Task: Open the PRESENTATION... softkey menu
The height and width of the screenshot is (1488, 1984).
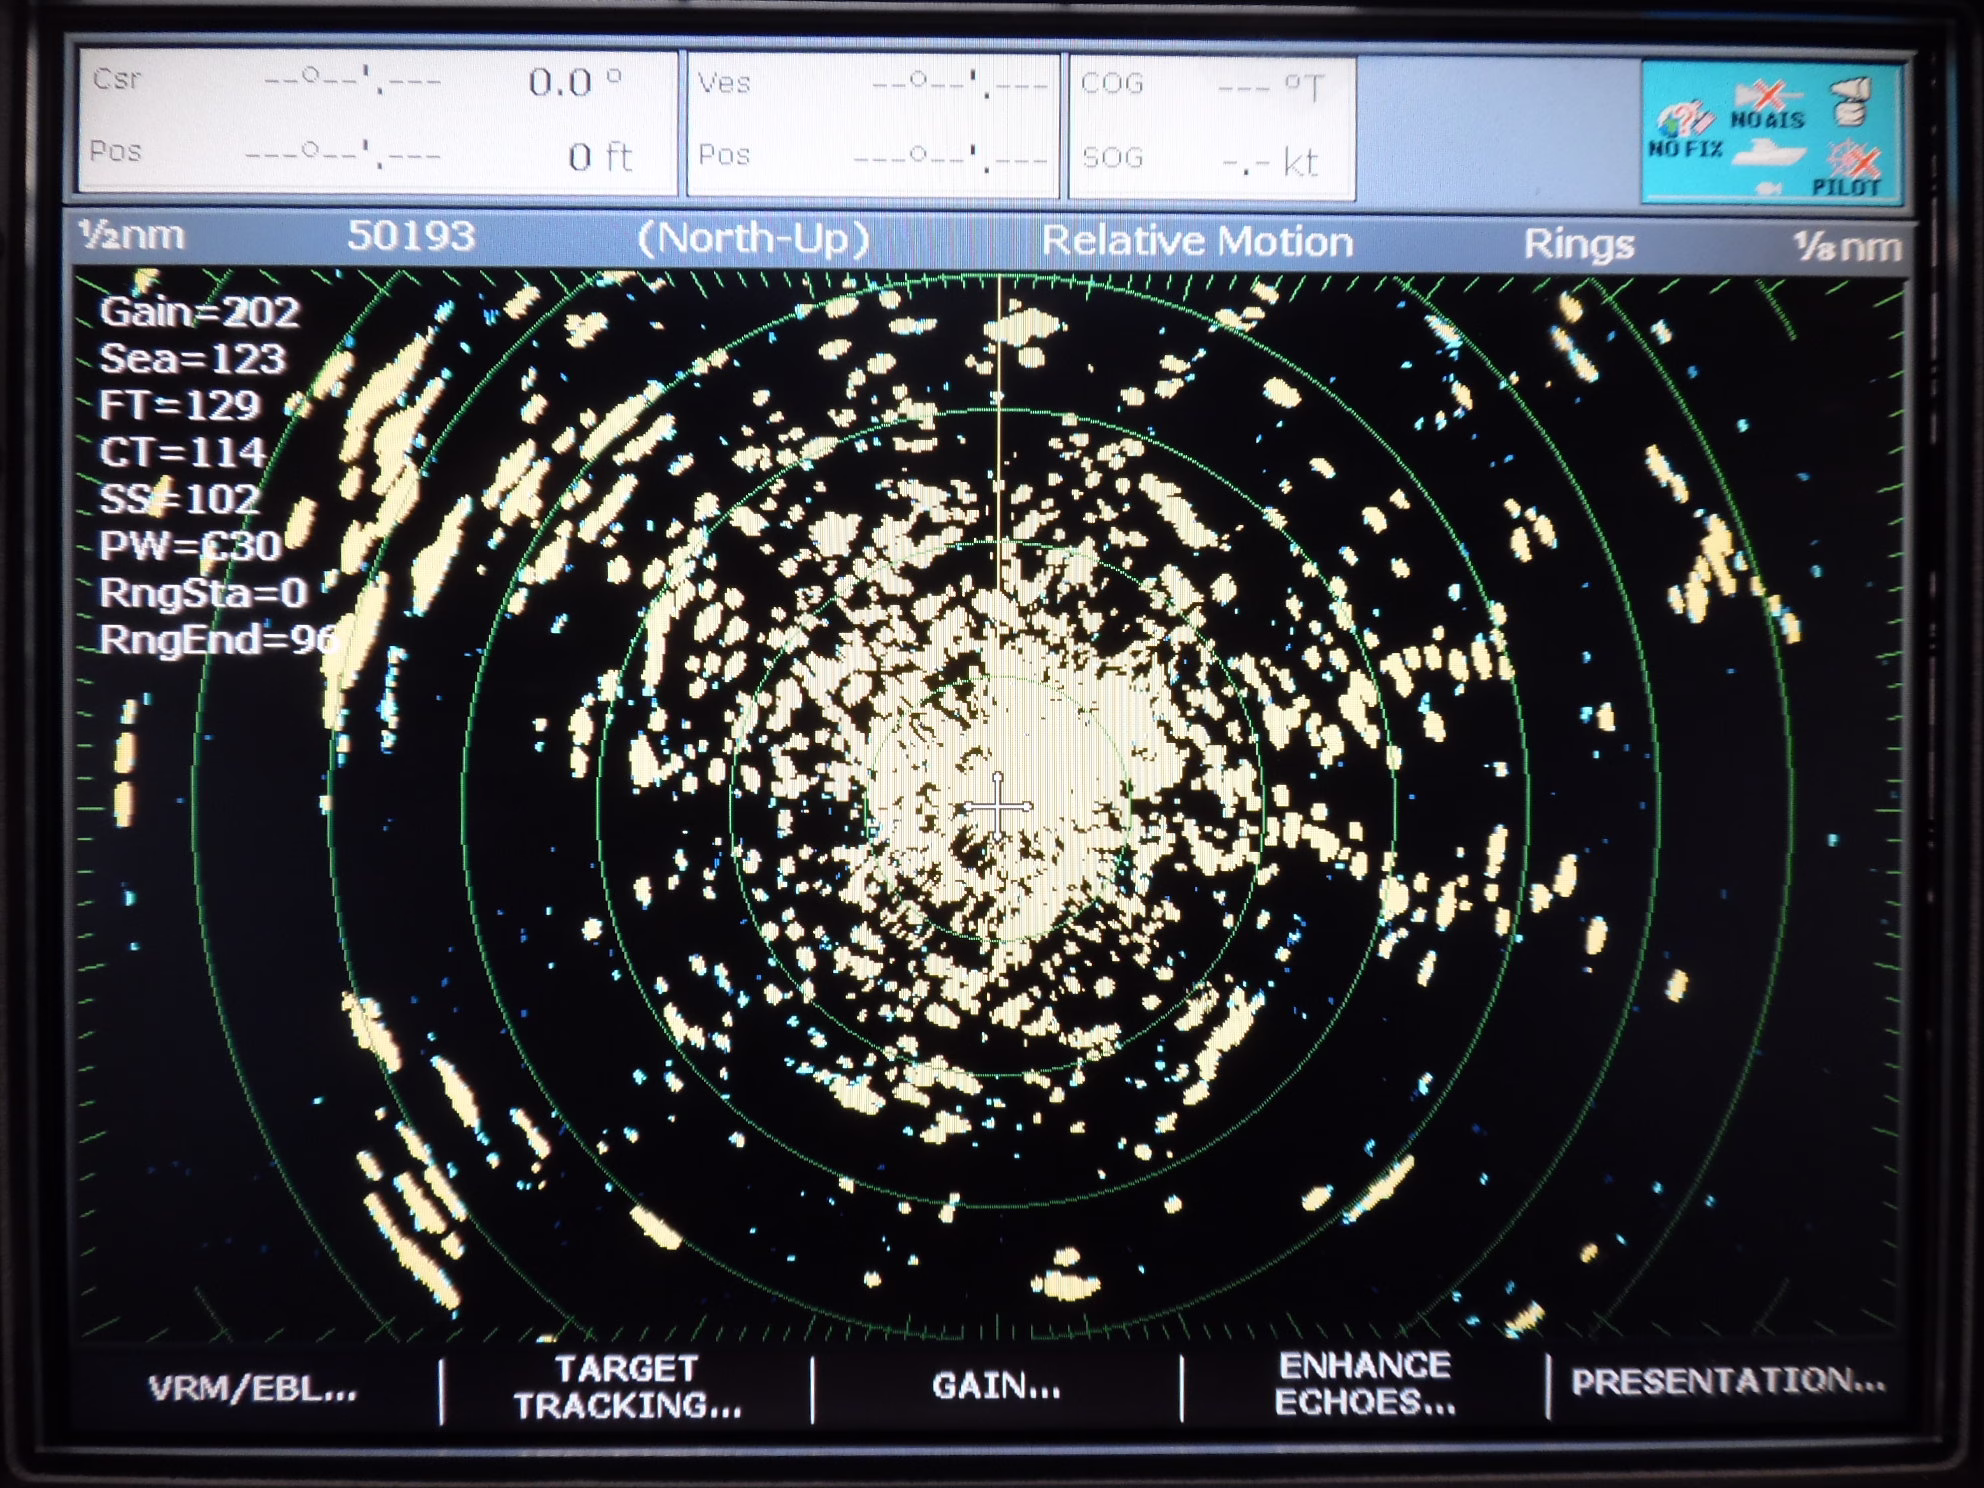Action: coord(1728,1381)
